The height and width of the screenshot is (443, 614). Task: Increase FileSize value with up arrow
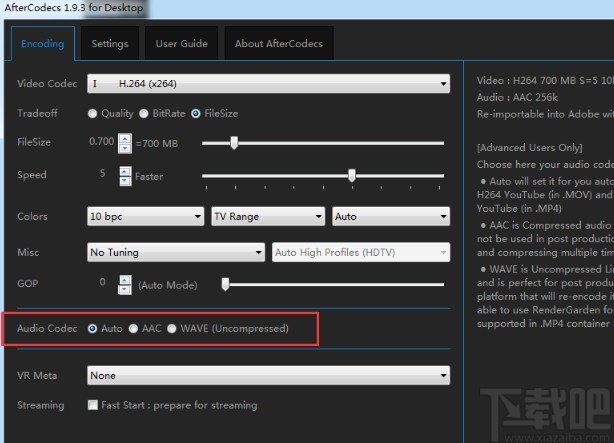[x=125, y=139]
